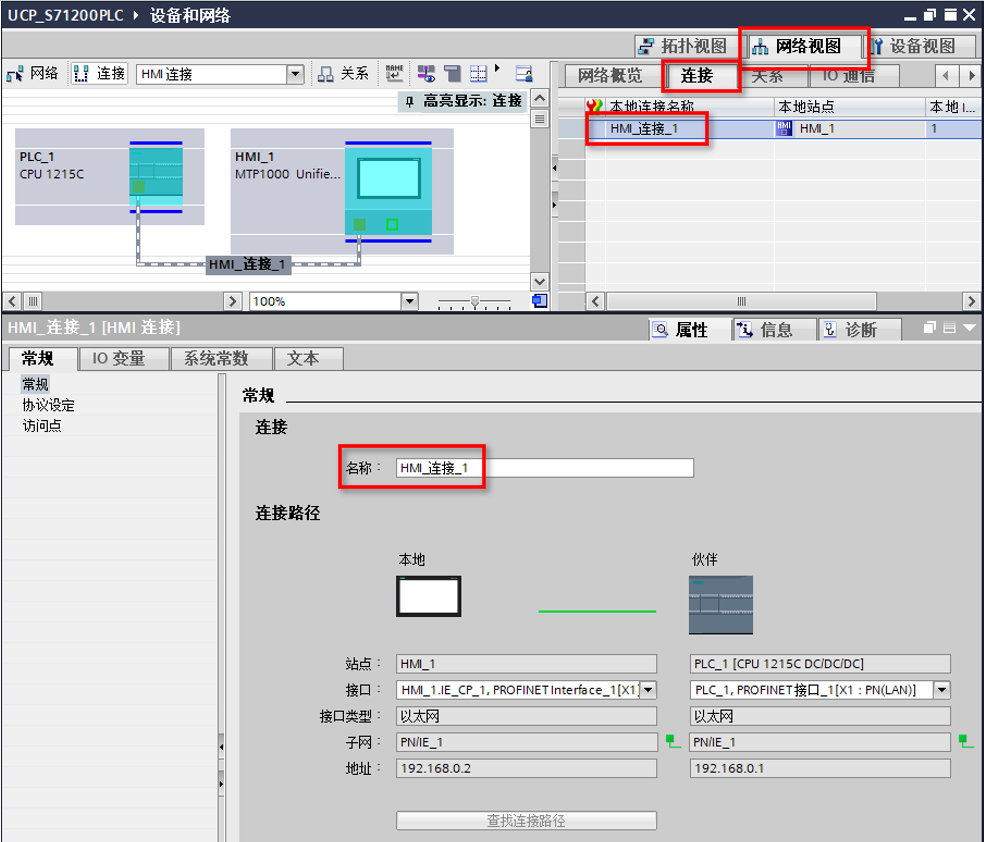The width and height of the screenshot is (984, 842).
Task: Open the Topology view (拓扑视图) tab
Action: coord(683,46)
